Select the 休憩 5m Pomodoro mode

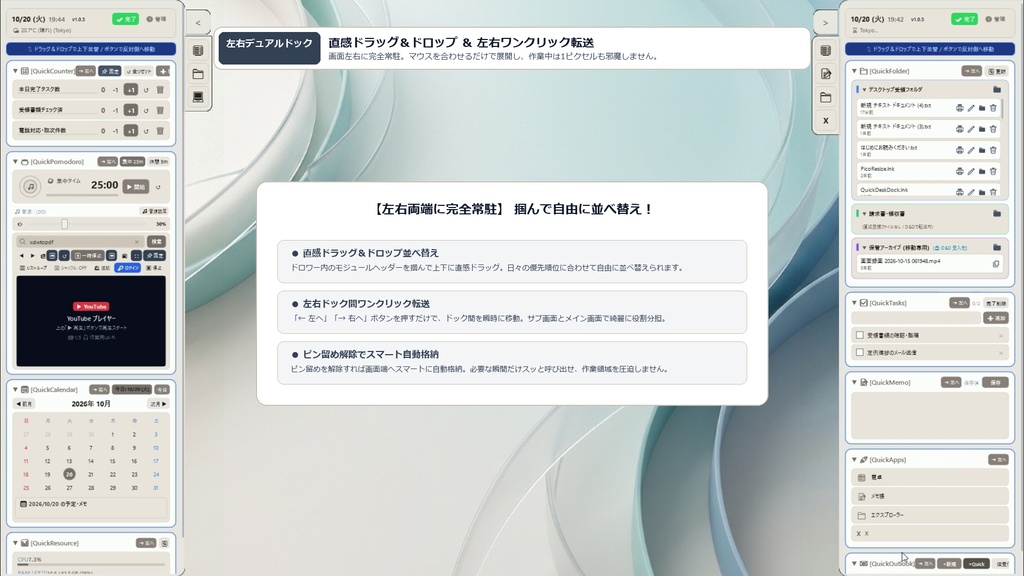(x=159, y=161)
